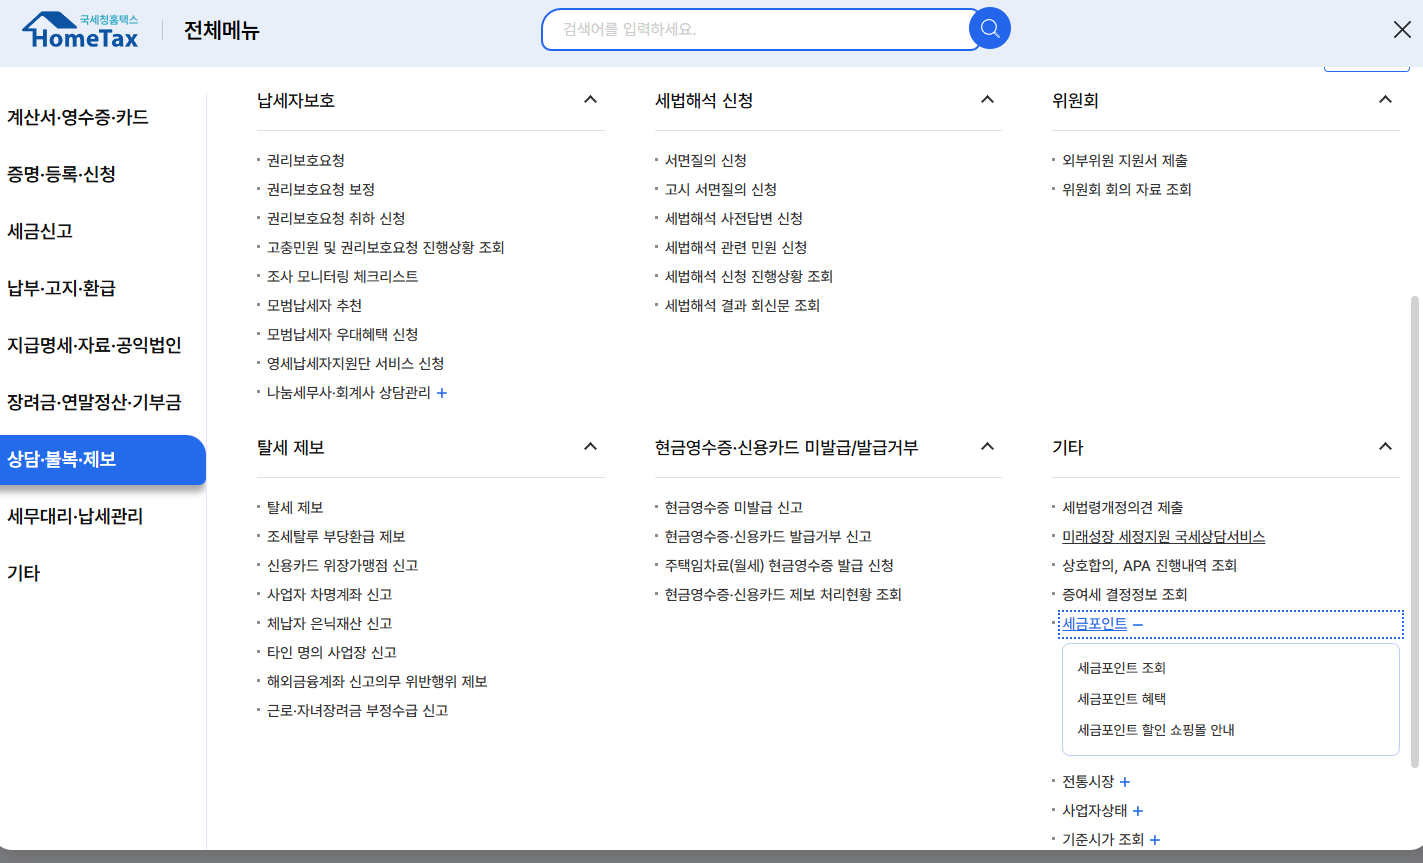
Task: Collapse the 세금포인트 submenu
Action: (x=1138, y=624)
